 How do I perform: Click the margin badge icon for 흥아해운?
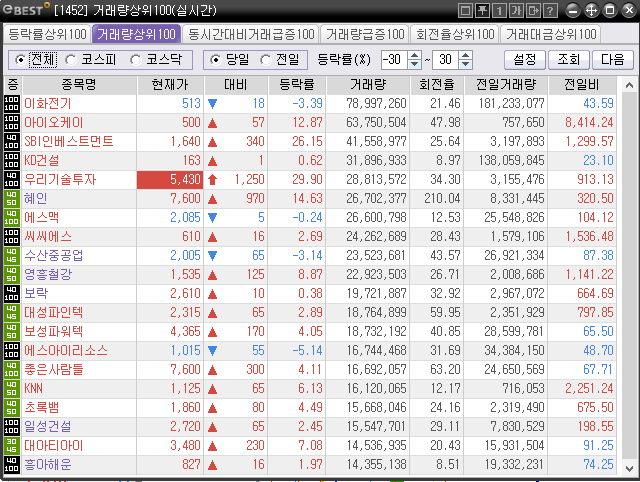point(11,464)
